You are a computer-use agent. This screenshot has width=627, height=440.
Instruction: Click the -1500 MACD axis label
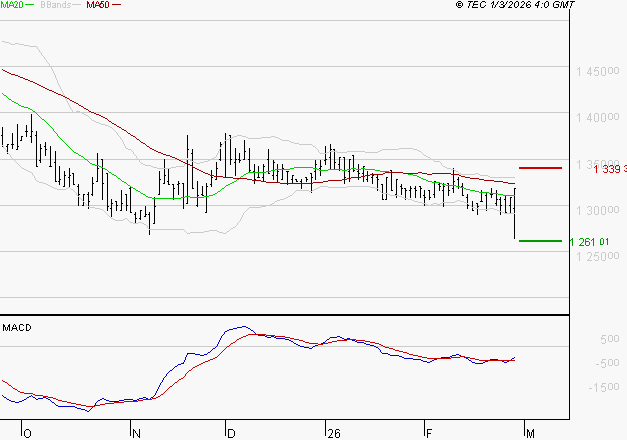[604, 387]
